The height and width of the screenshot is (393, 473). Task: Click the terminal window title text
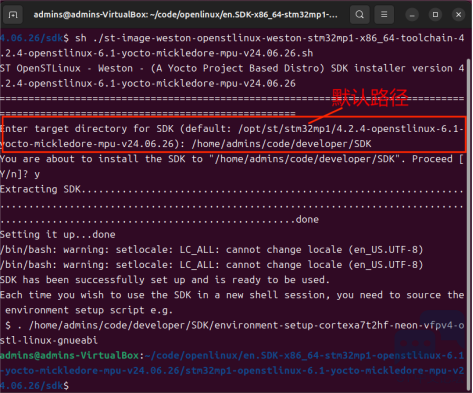click(185, 15)
